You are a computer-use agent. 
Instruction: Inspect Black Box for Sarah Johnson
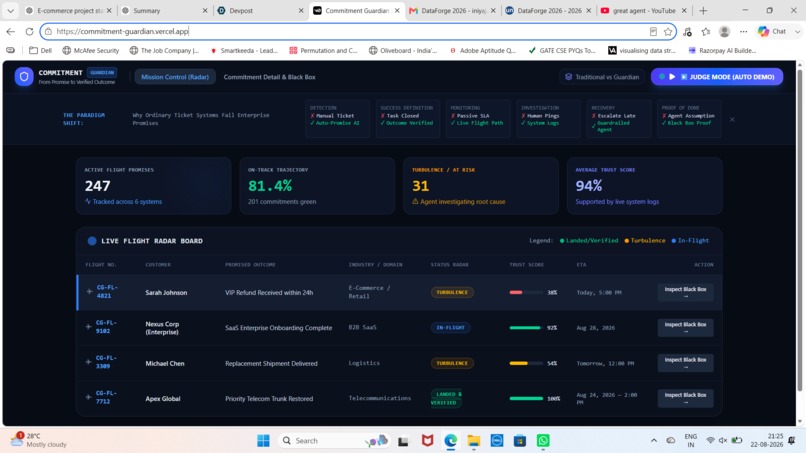685,292
